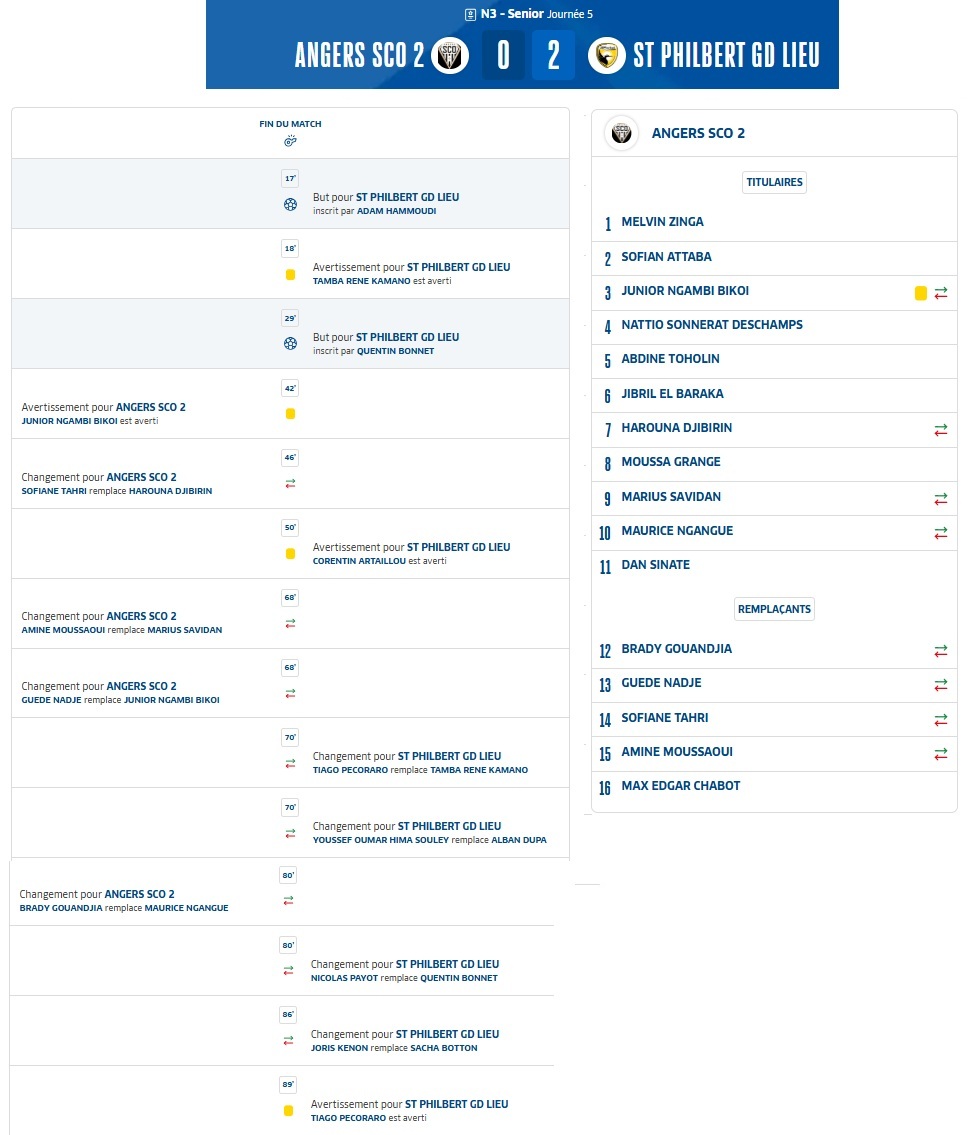
Task: Click the Angers SCO 2 crest in the lineup panel
Action: 622,133
